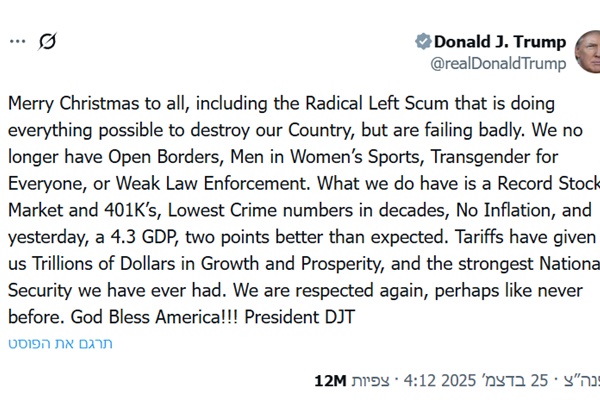600x400 pixels.
Task: Open the @realDonaldTrump handle link
Action: 498,64
